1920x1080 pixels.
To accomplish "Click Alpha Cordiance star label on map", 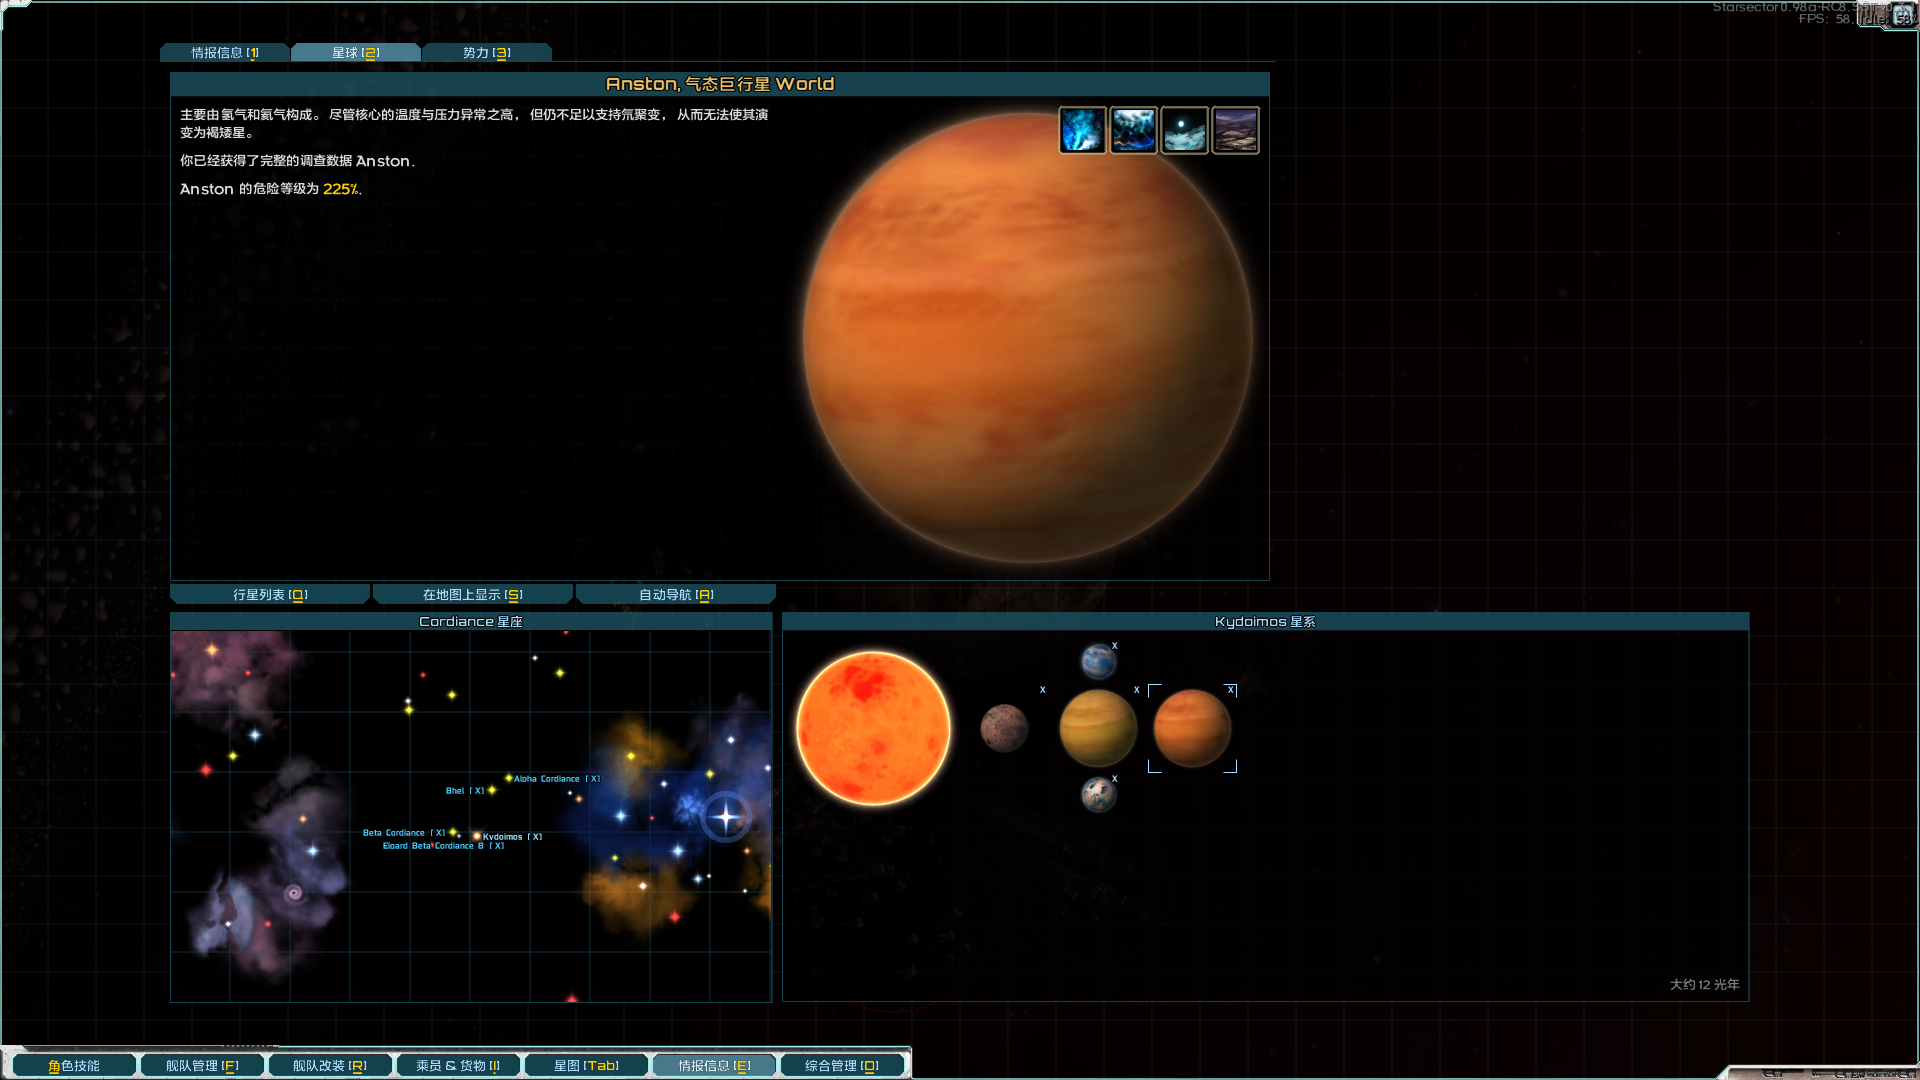I will [x=547, y=779].
